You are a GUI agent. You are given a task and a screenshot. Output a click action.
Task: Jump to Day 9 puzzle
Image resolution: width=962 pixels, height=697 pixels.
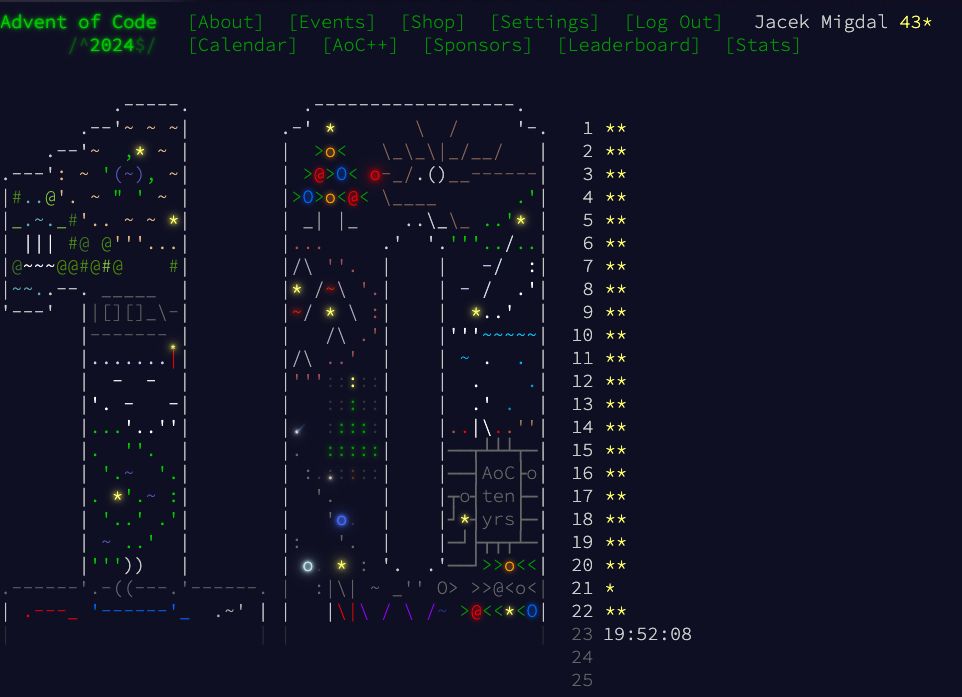coord(604,312)
